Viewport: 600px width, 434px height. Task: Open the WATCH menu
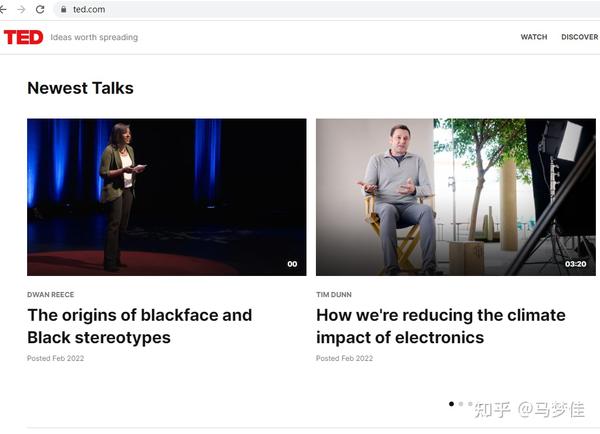click(x=533, y=37)
